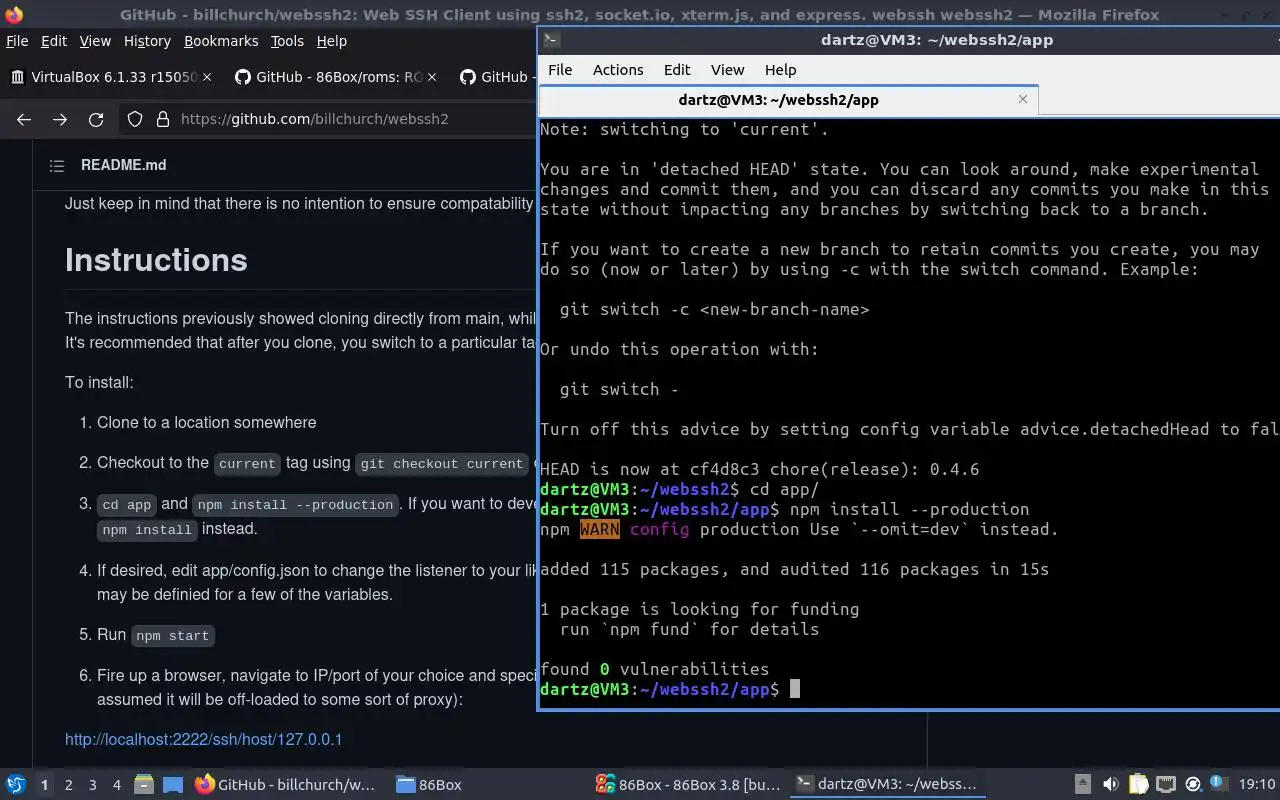The image size is (1280, 800).
Task: Open terminal File menu
Action: pyautogui.click(x=560, y=70)
